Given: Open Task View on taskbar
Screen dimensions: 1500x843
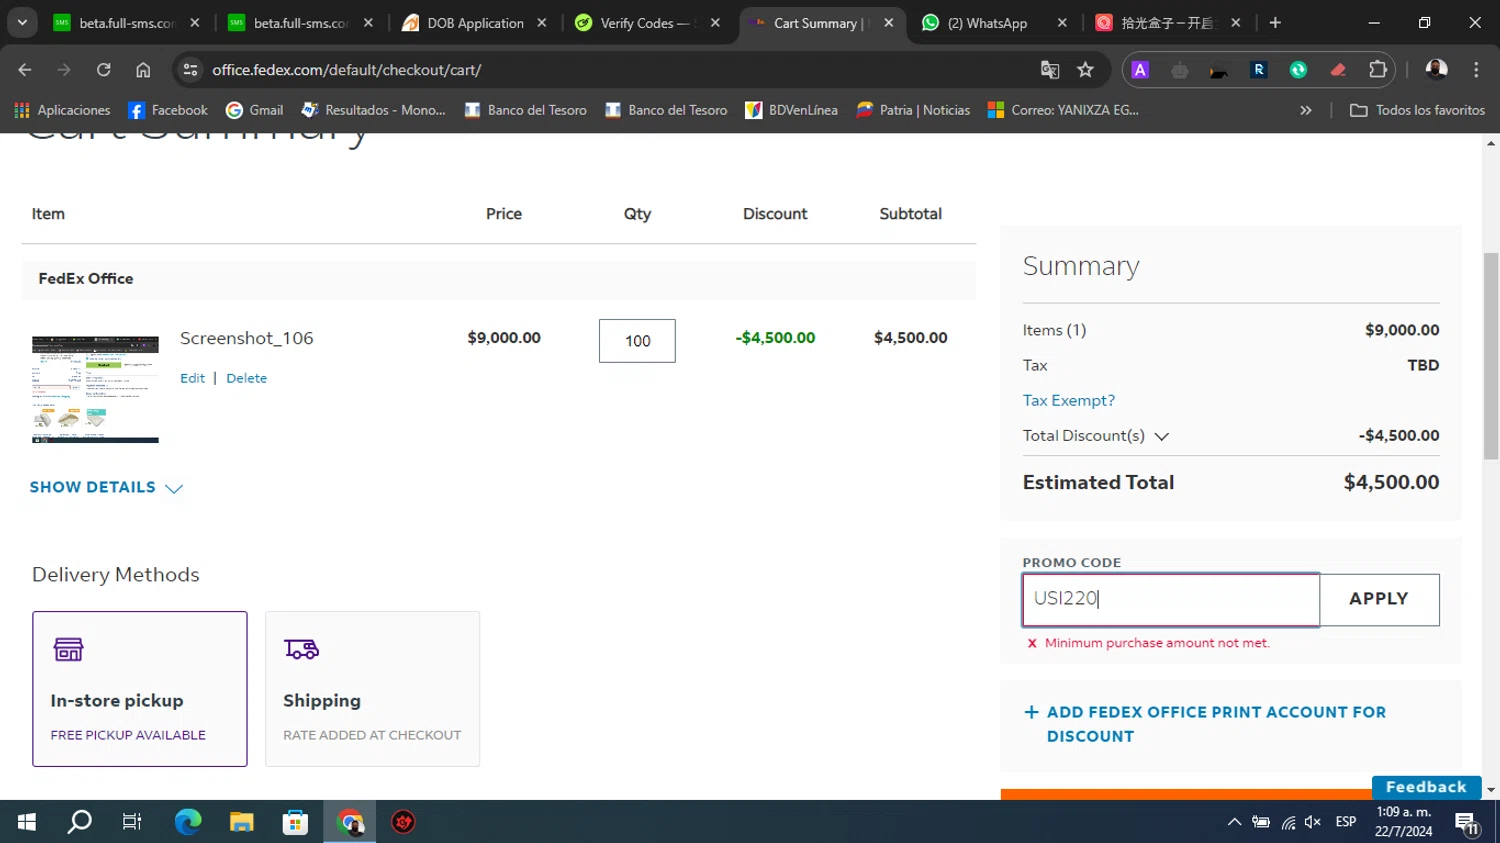Looking at the screenshot, I should coord(132,822).
